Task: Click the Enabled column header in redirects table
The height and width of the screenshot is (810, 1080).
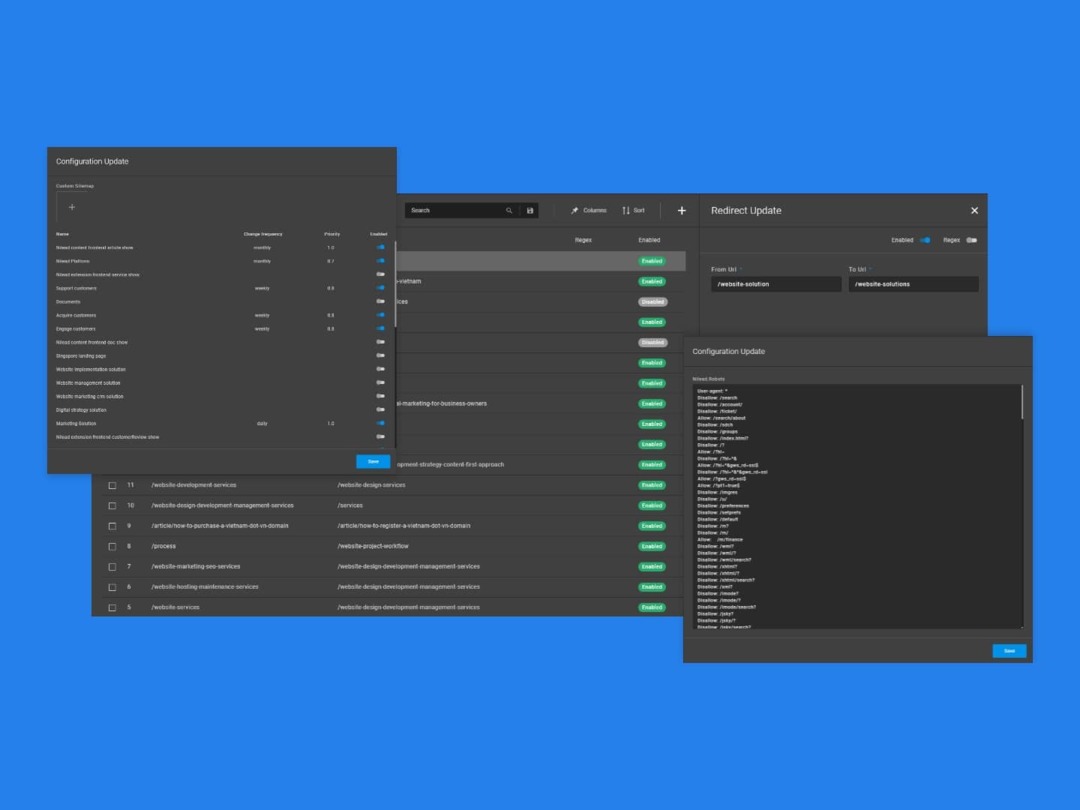Action: tap(649, 240)
